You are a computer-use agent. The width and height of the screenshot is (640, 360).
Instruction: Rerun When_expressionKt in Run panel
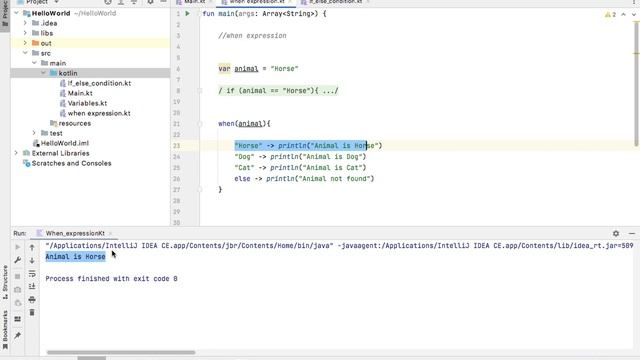(x=18, y=247)
